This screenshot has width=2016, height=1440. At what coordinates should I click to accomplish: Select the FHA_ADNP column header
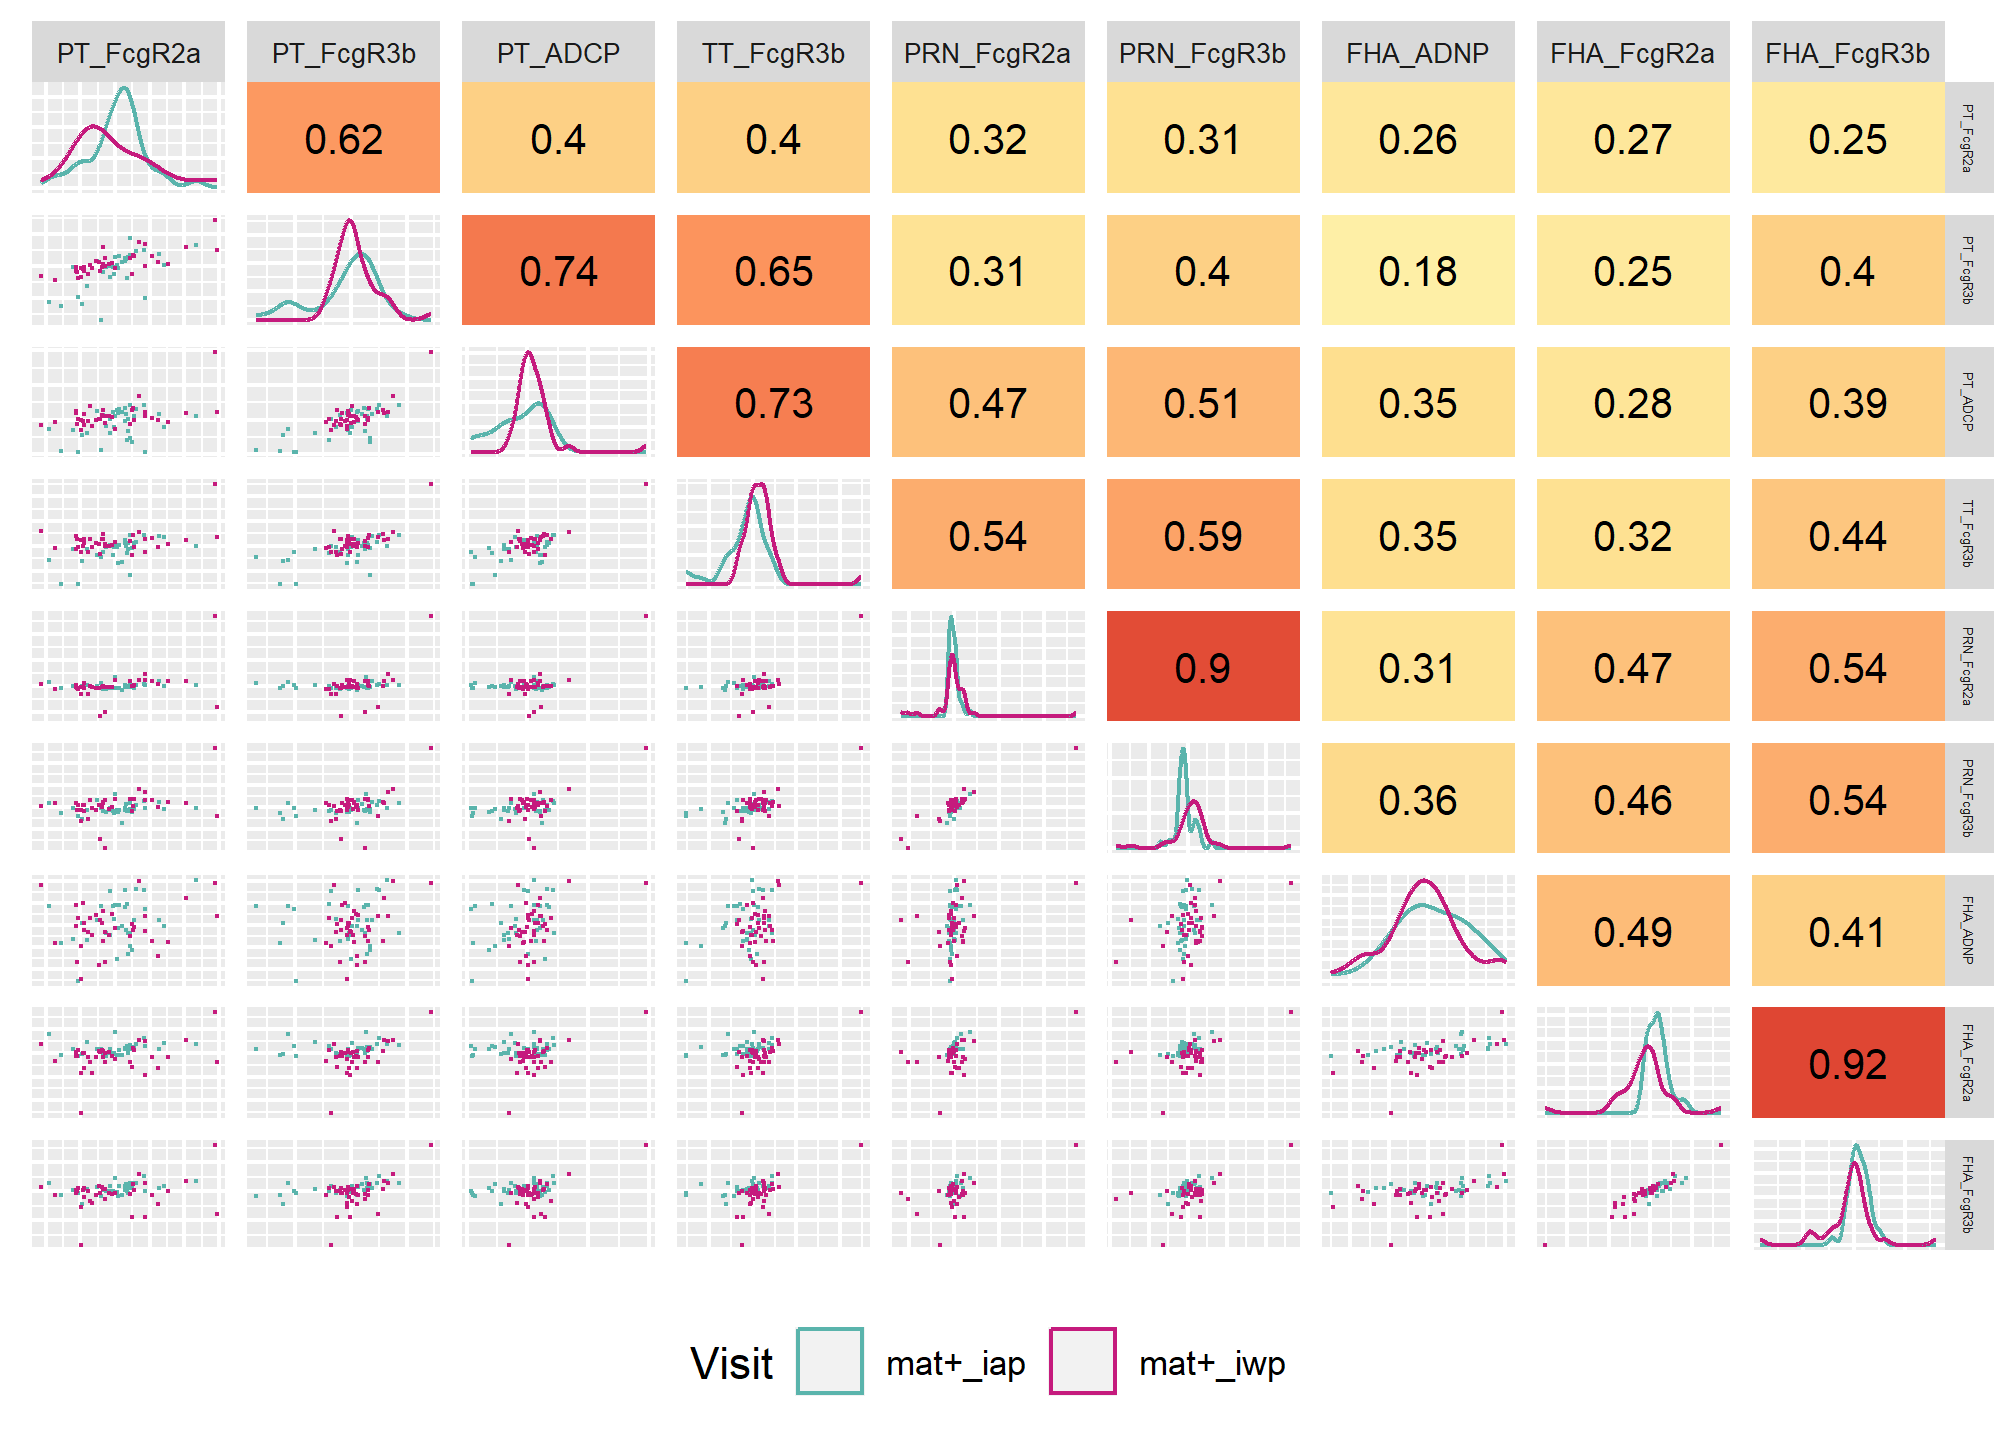[x=1418, y=52]
